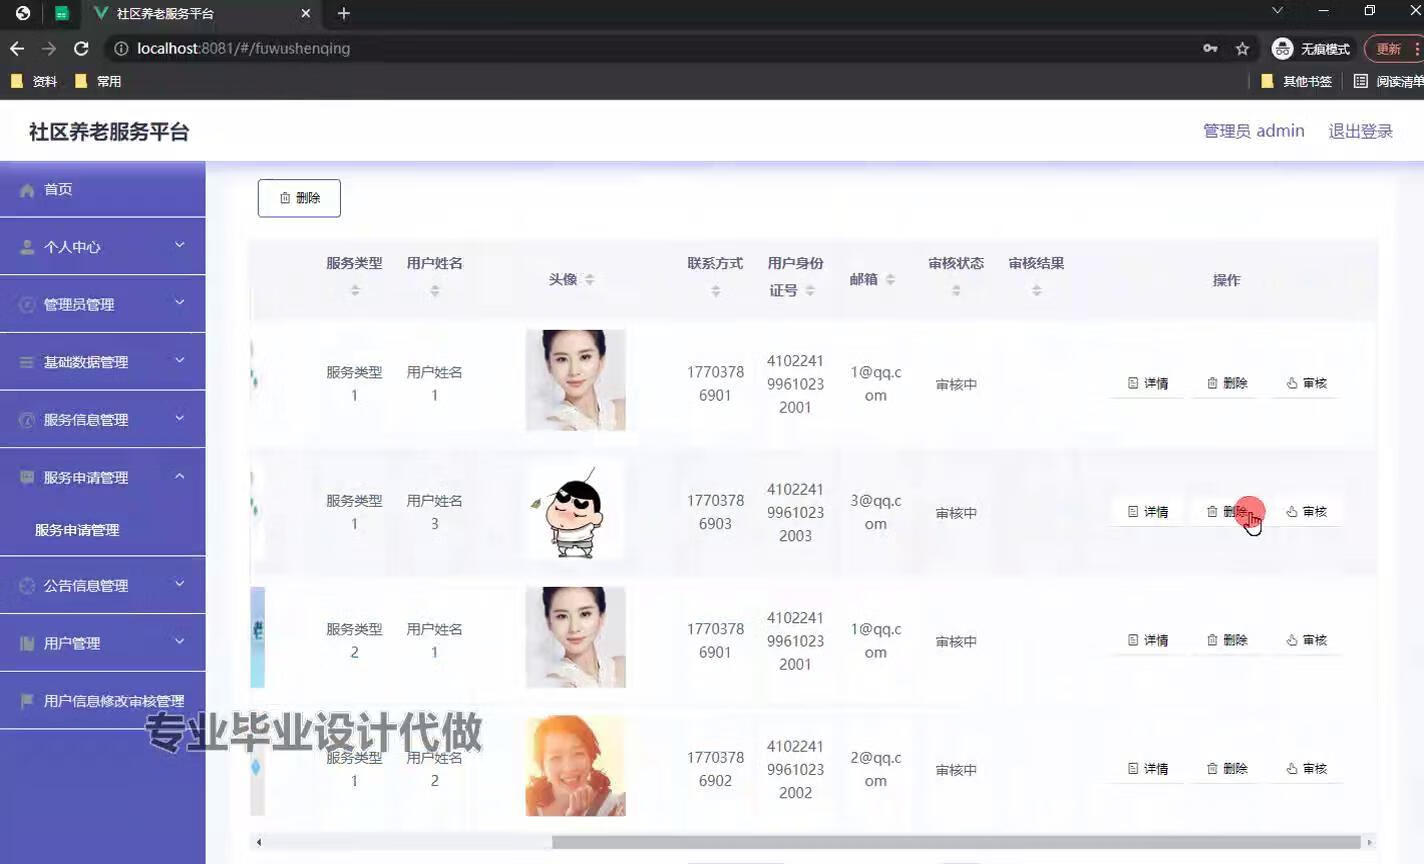Sort by 用户身份证号 column
This screenshot has width=1424, height=864.
[810, 290]
